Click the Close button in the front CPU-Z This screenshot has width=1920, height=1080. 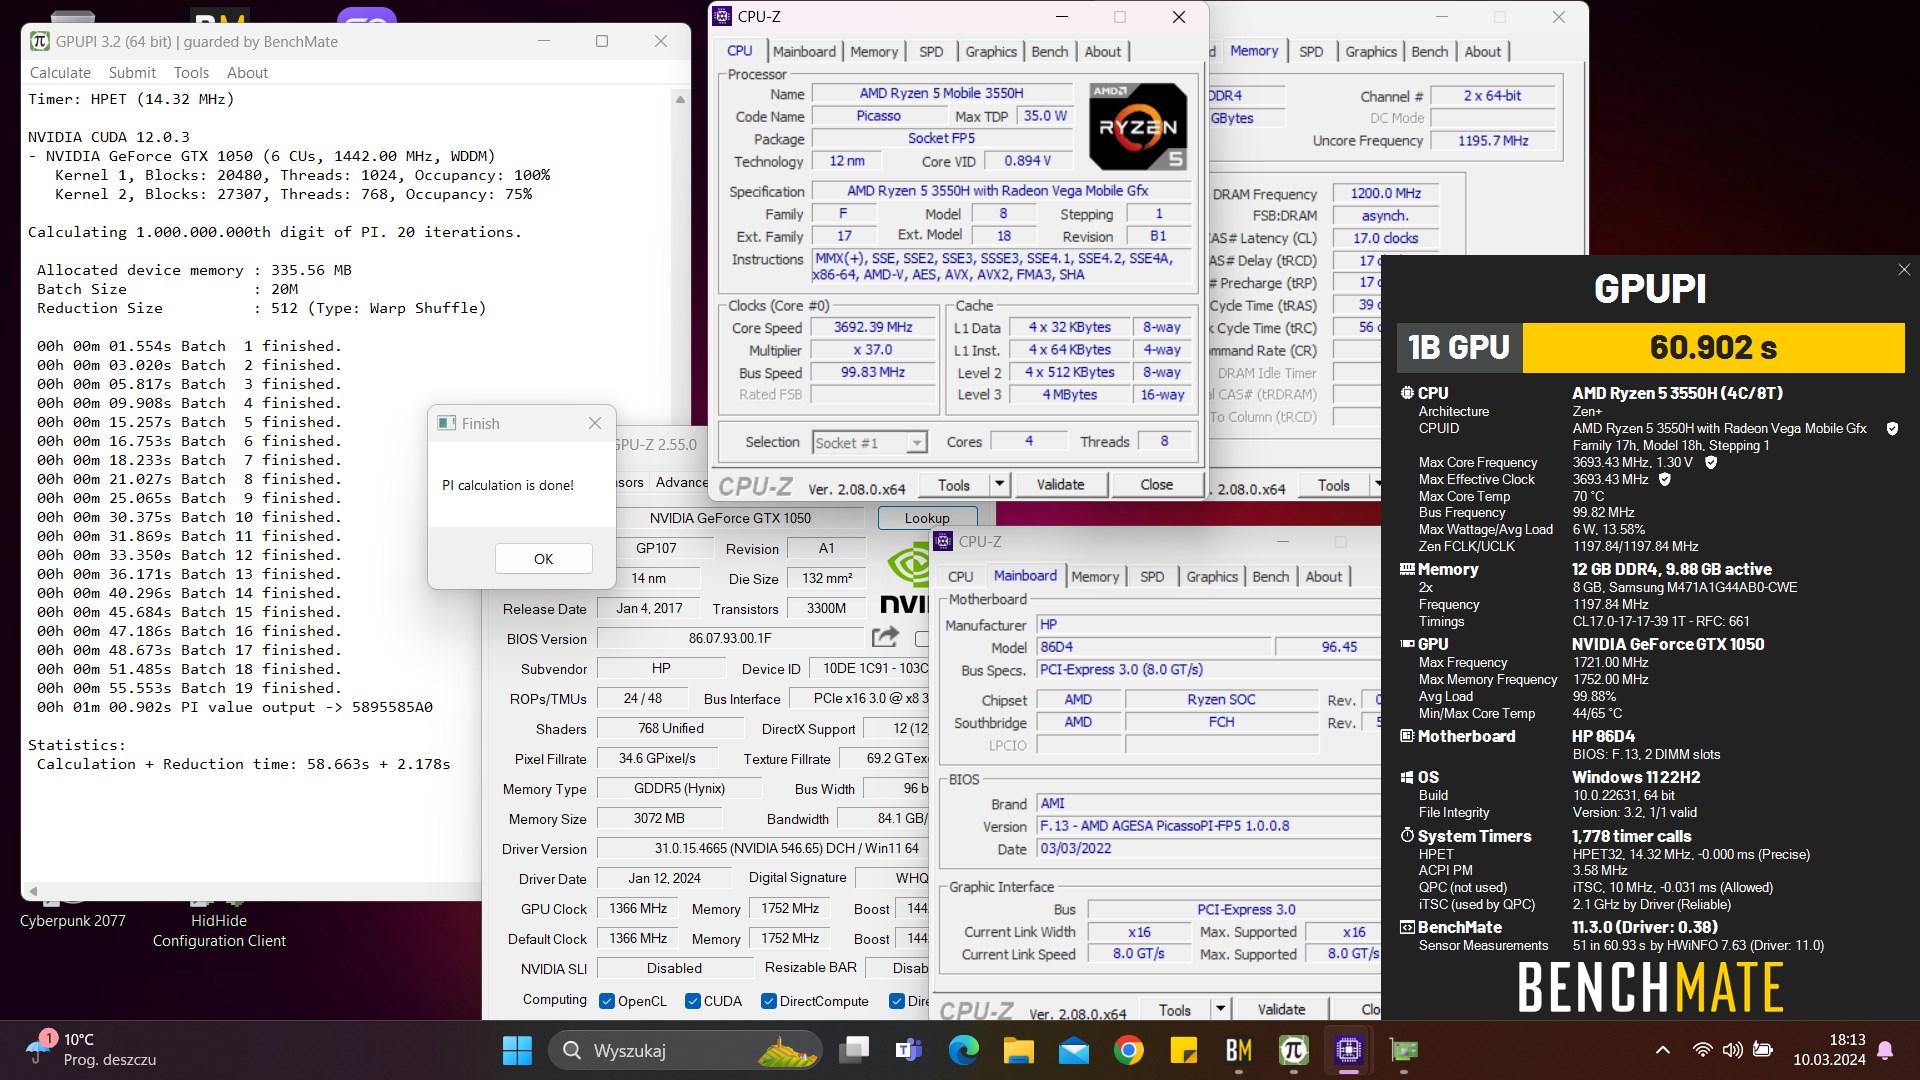click(1156, 484)
